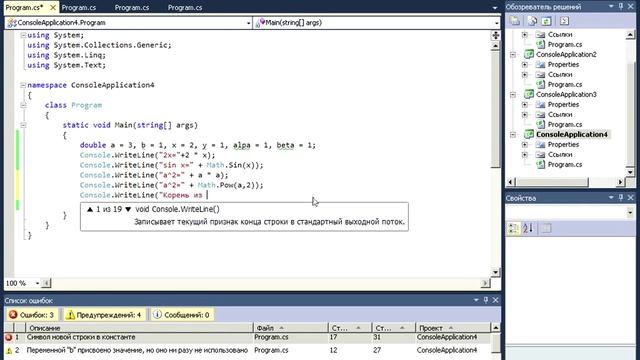The width and height of the screenshot is (640, 360).
Task: Open the object dropdown in Свойства panel
Action: click(x=630, y=212)
